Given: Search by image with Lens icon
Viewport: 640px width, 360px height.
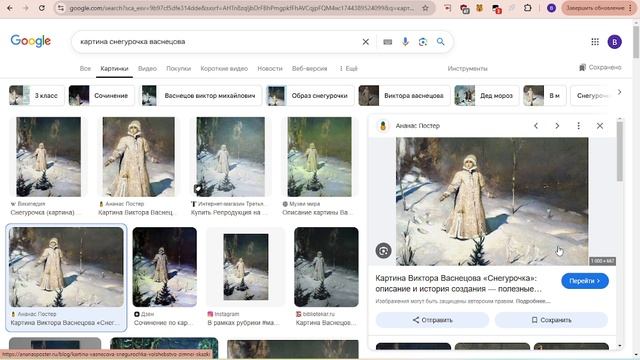Looking at the screenshot, I should click(x=423, y=42).
